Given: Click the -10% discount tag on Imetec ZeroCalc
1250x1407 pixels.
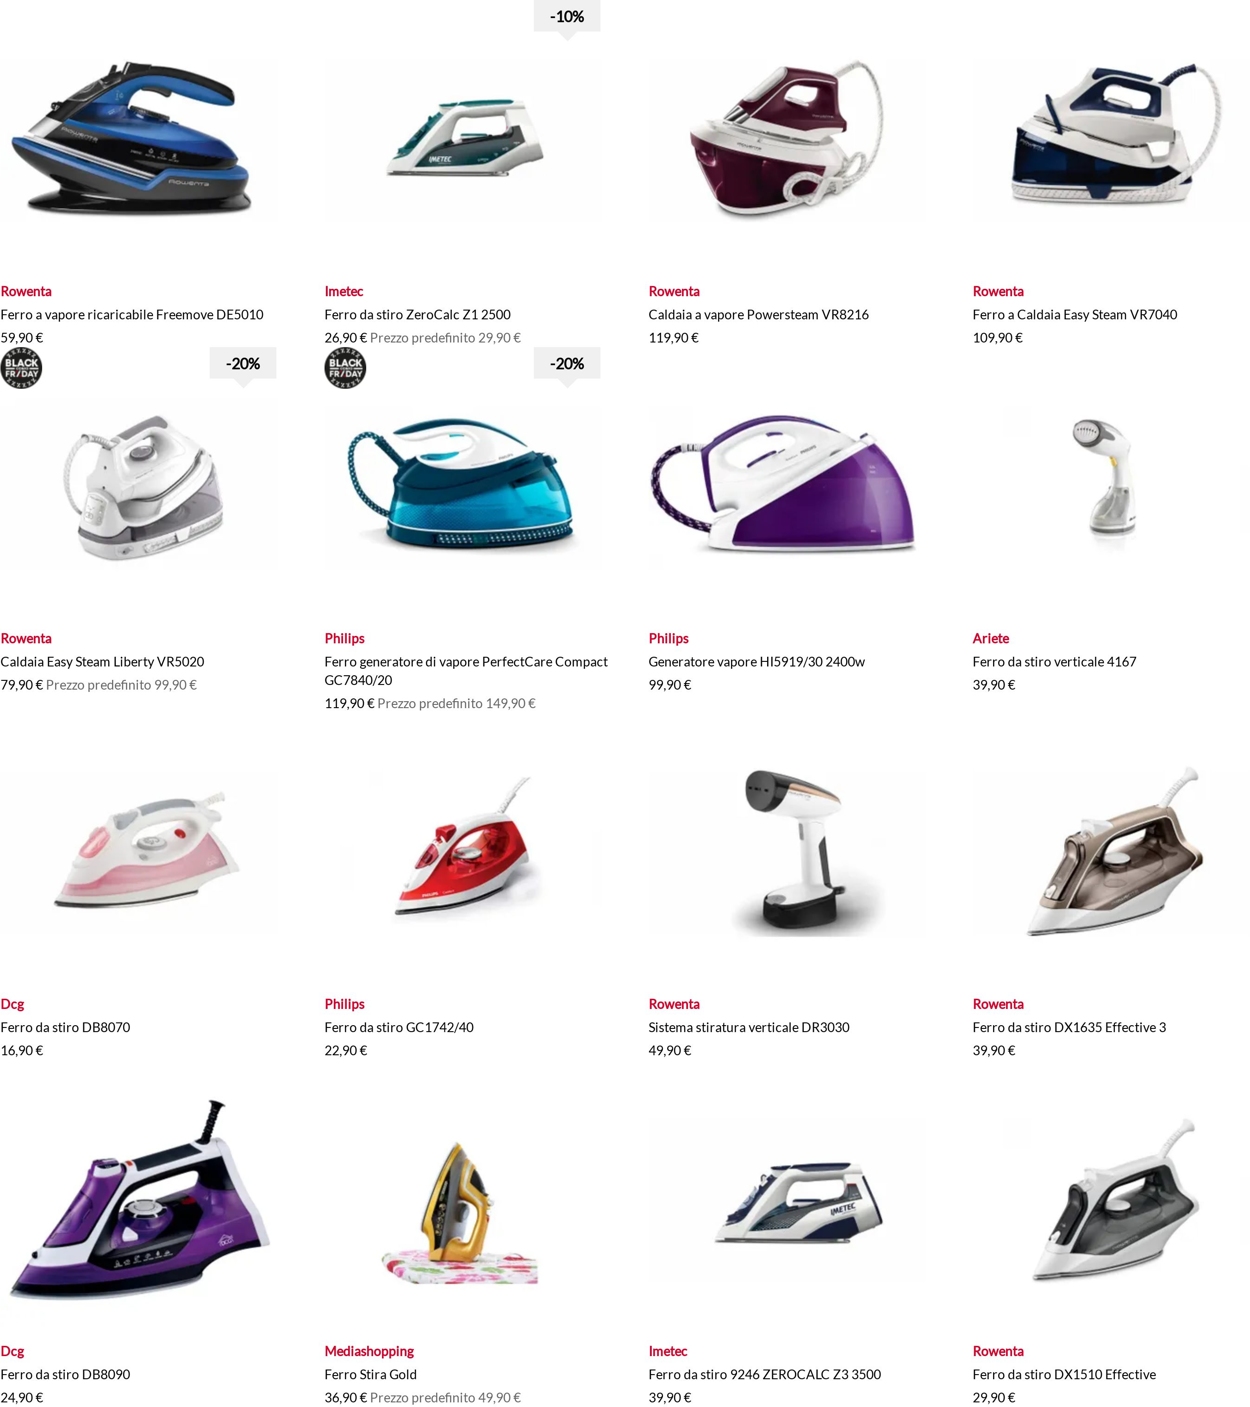Looking at the screenshot, I should pos(567,18).
